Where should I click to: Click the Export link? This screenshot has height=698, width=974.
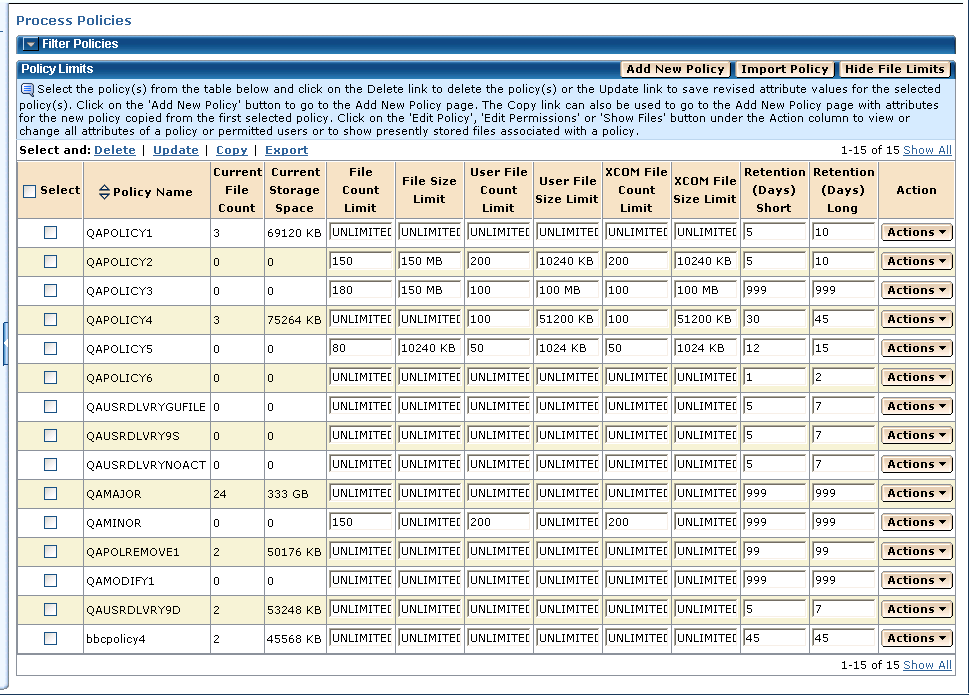click(x=286, y=150)
